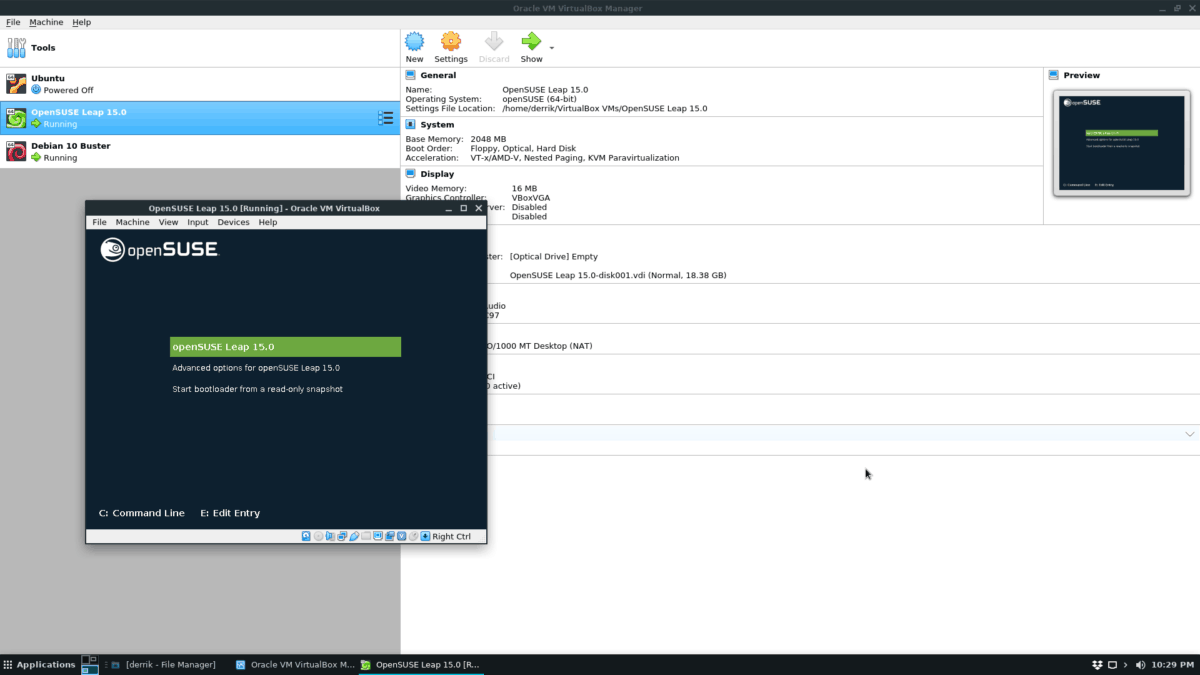The width and height of the screenshot is (1200, 675).
Task: Select the openSUSE Leap 15.0 boot entry
Action: click(285, 346)
